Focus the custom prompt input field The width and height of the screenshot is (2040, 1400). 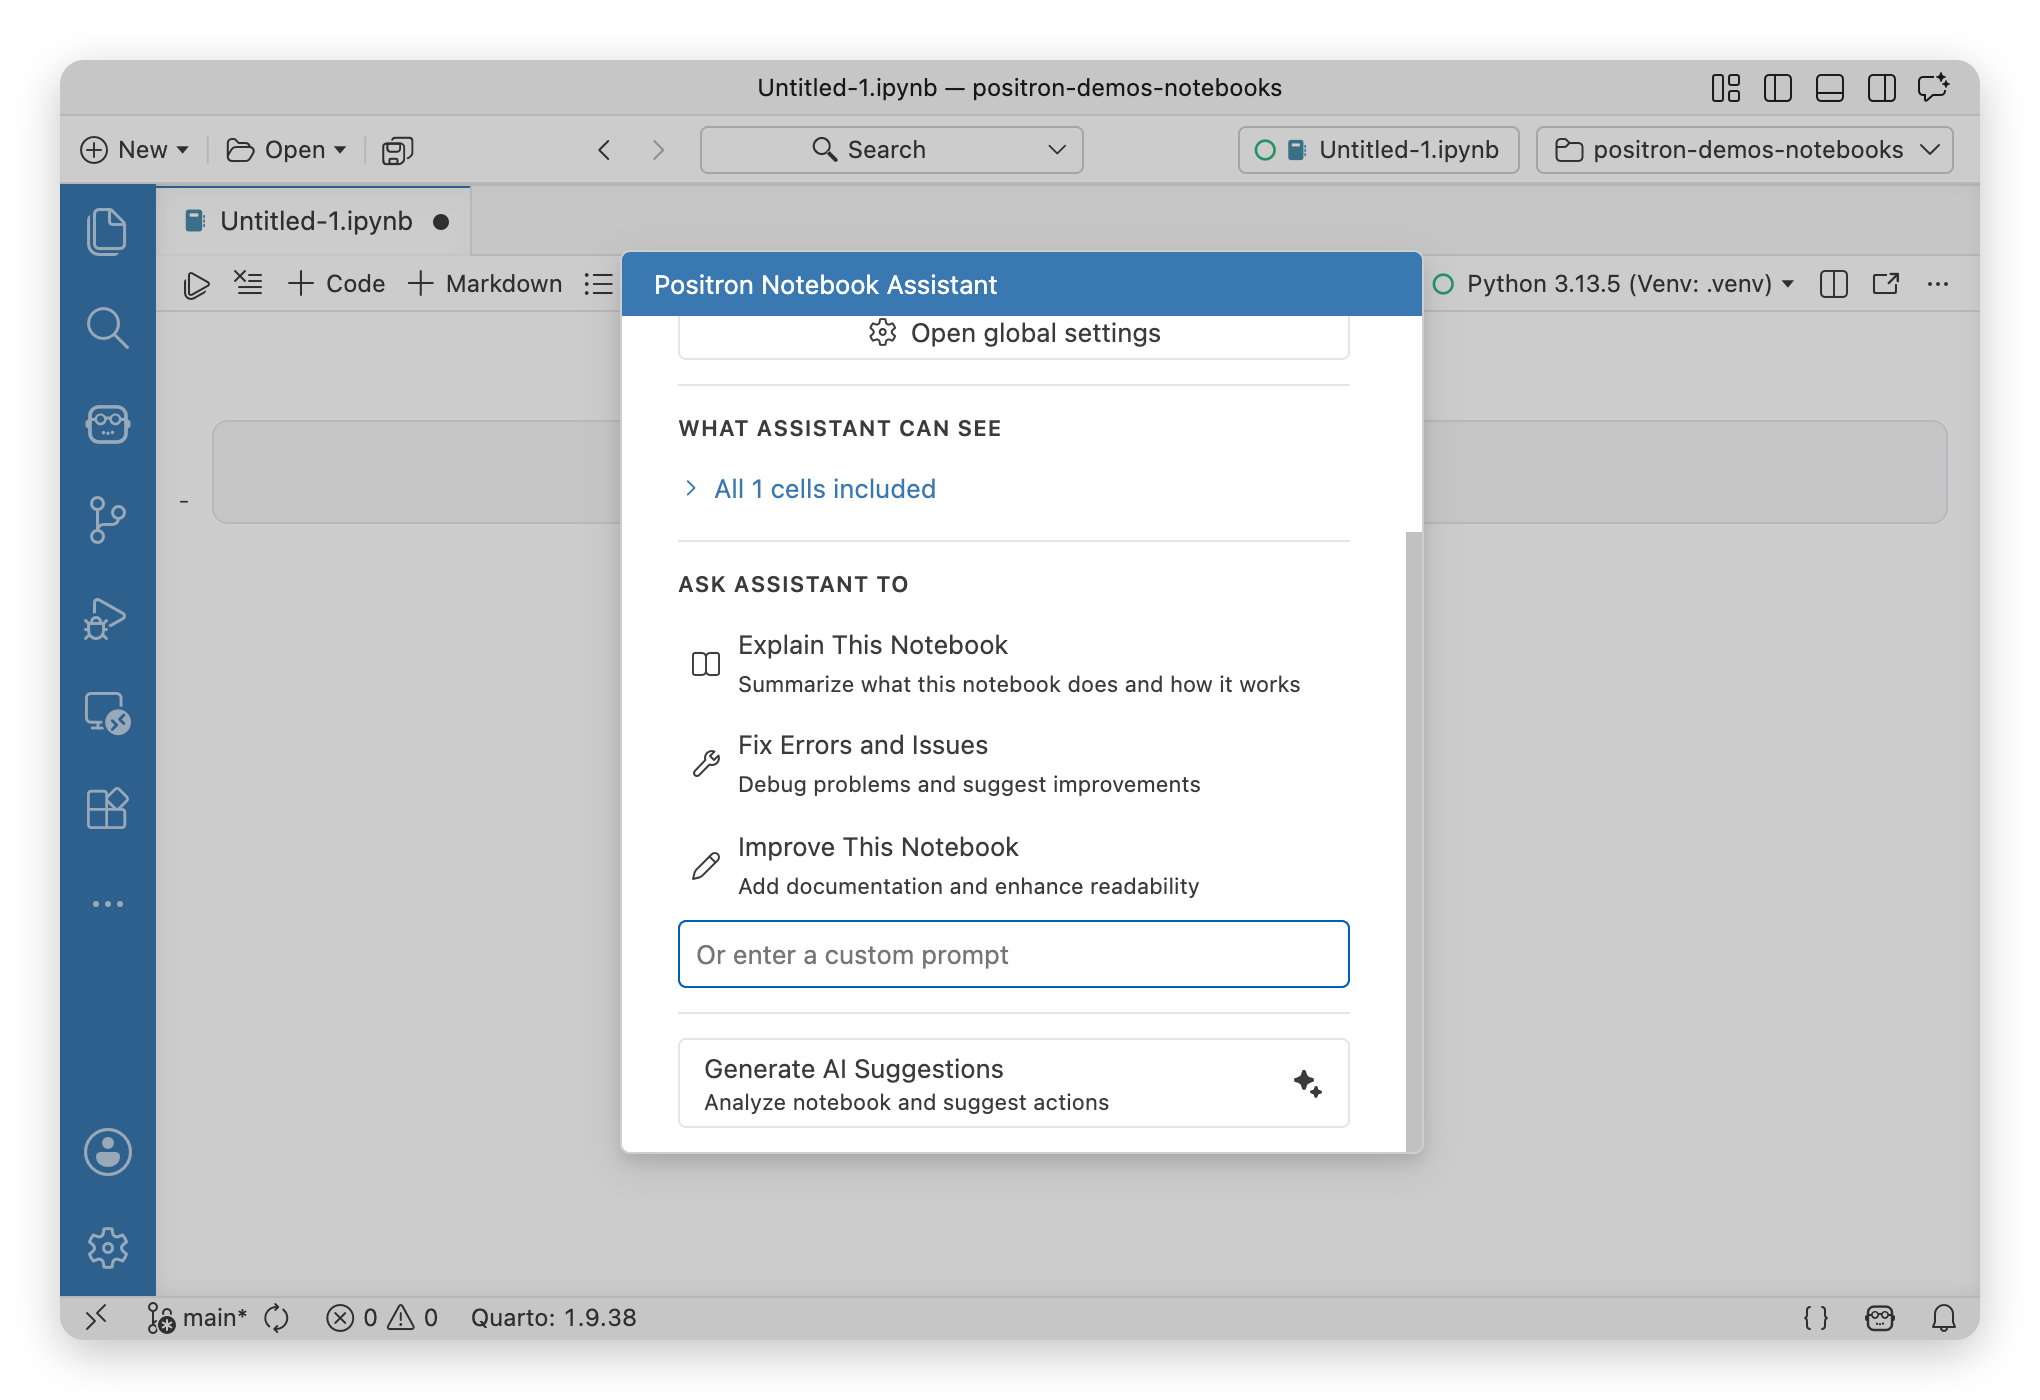click(1014, 954)
